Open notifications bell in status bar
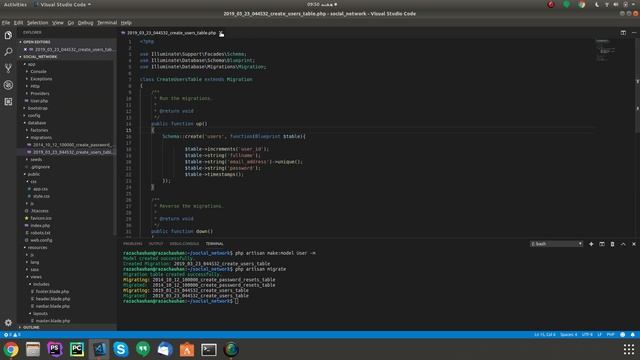640x360 pixels. click(633, 335)
